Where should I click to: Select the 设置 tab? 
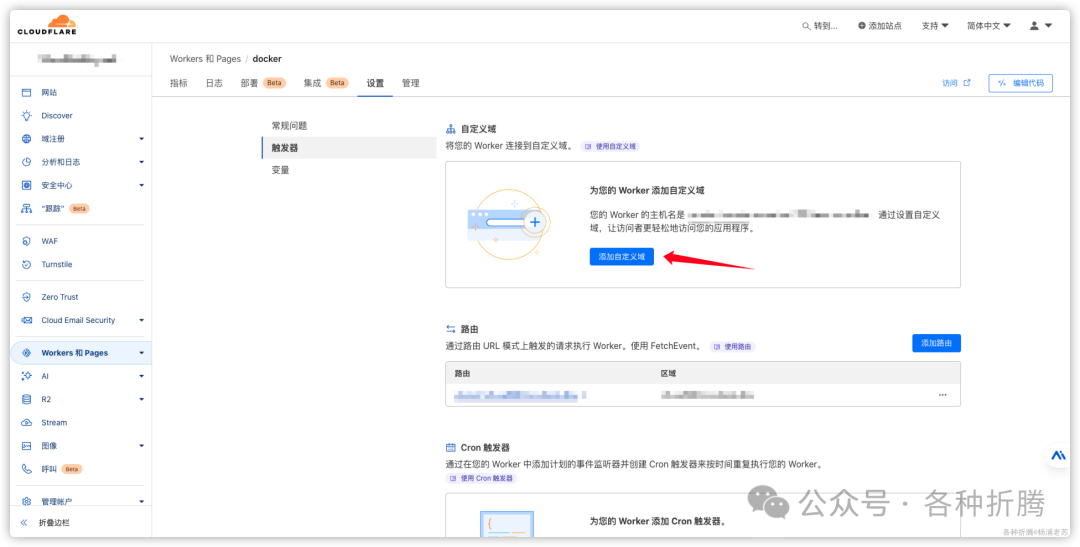click(x=375, y=83)
